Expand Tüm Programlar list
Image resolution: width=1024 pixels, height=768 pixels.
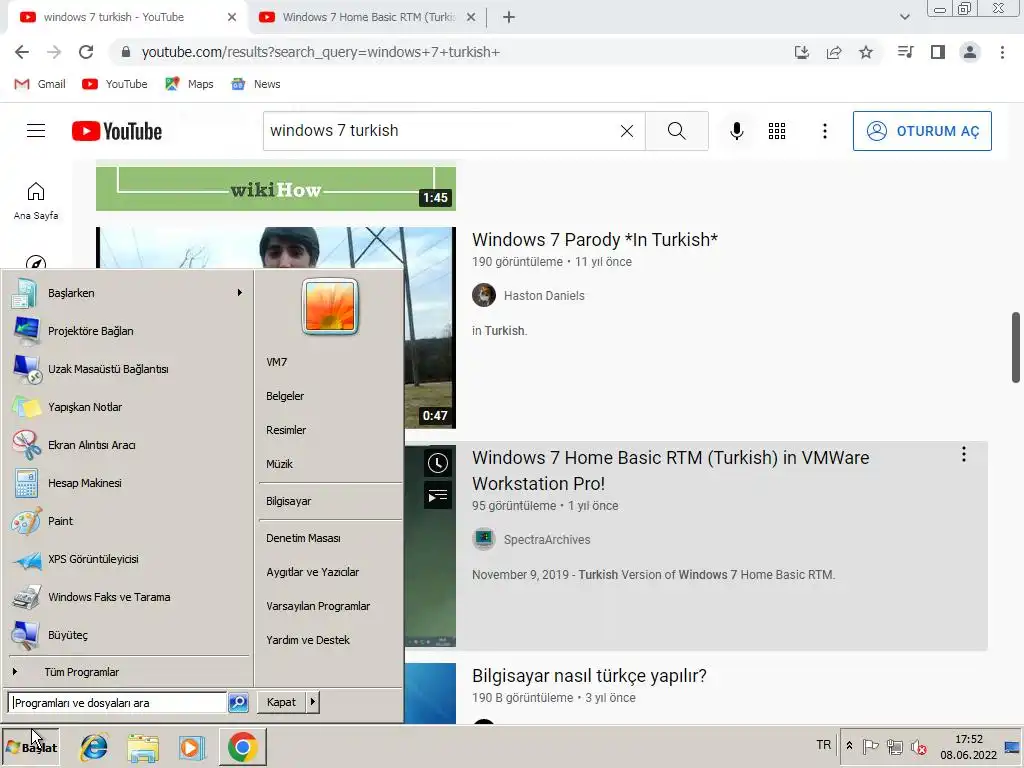click(x=129, y=672)
